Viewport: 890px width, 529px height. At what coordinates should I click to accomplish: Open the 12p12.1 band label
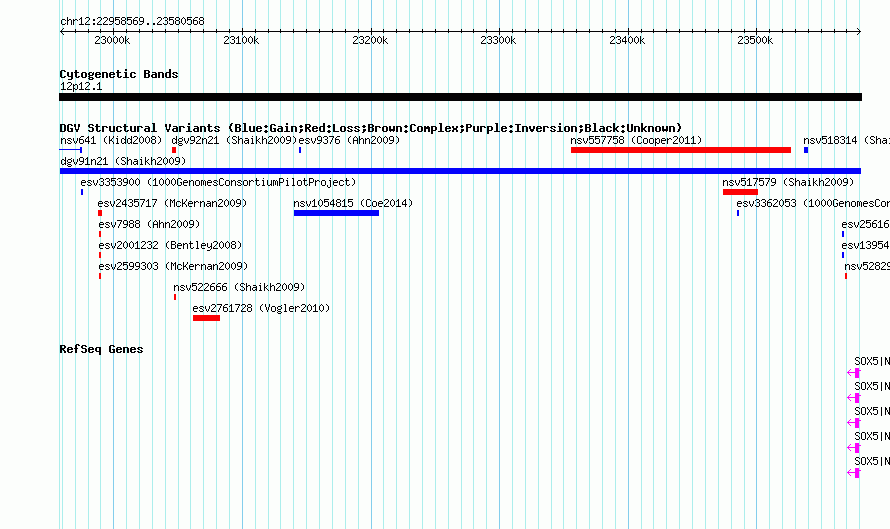[81, 86]
